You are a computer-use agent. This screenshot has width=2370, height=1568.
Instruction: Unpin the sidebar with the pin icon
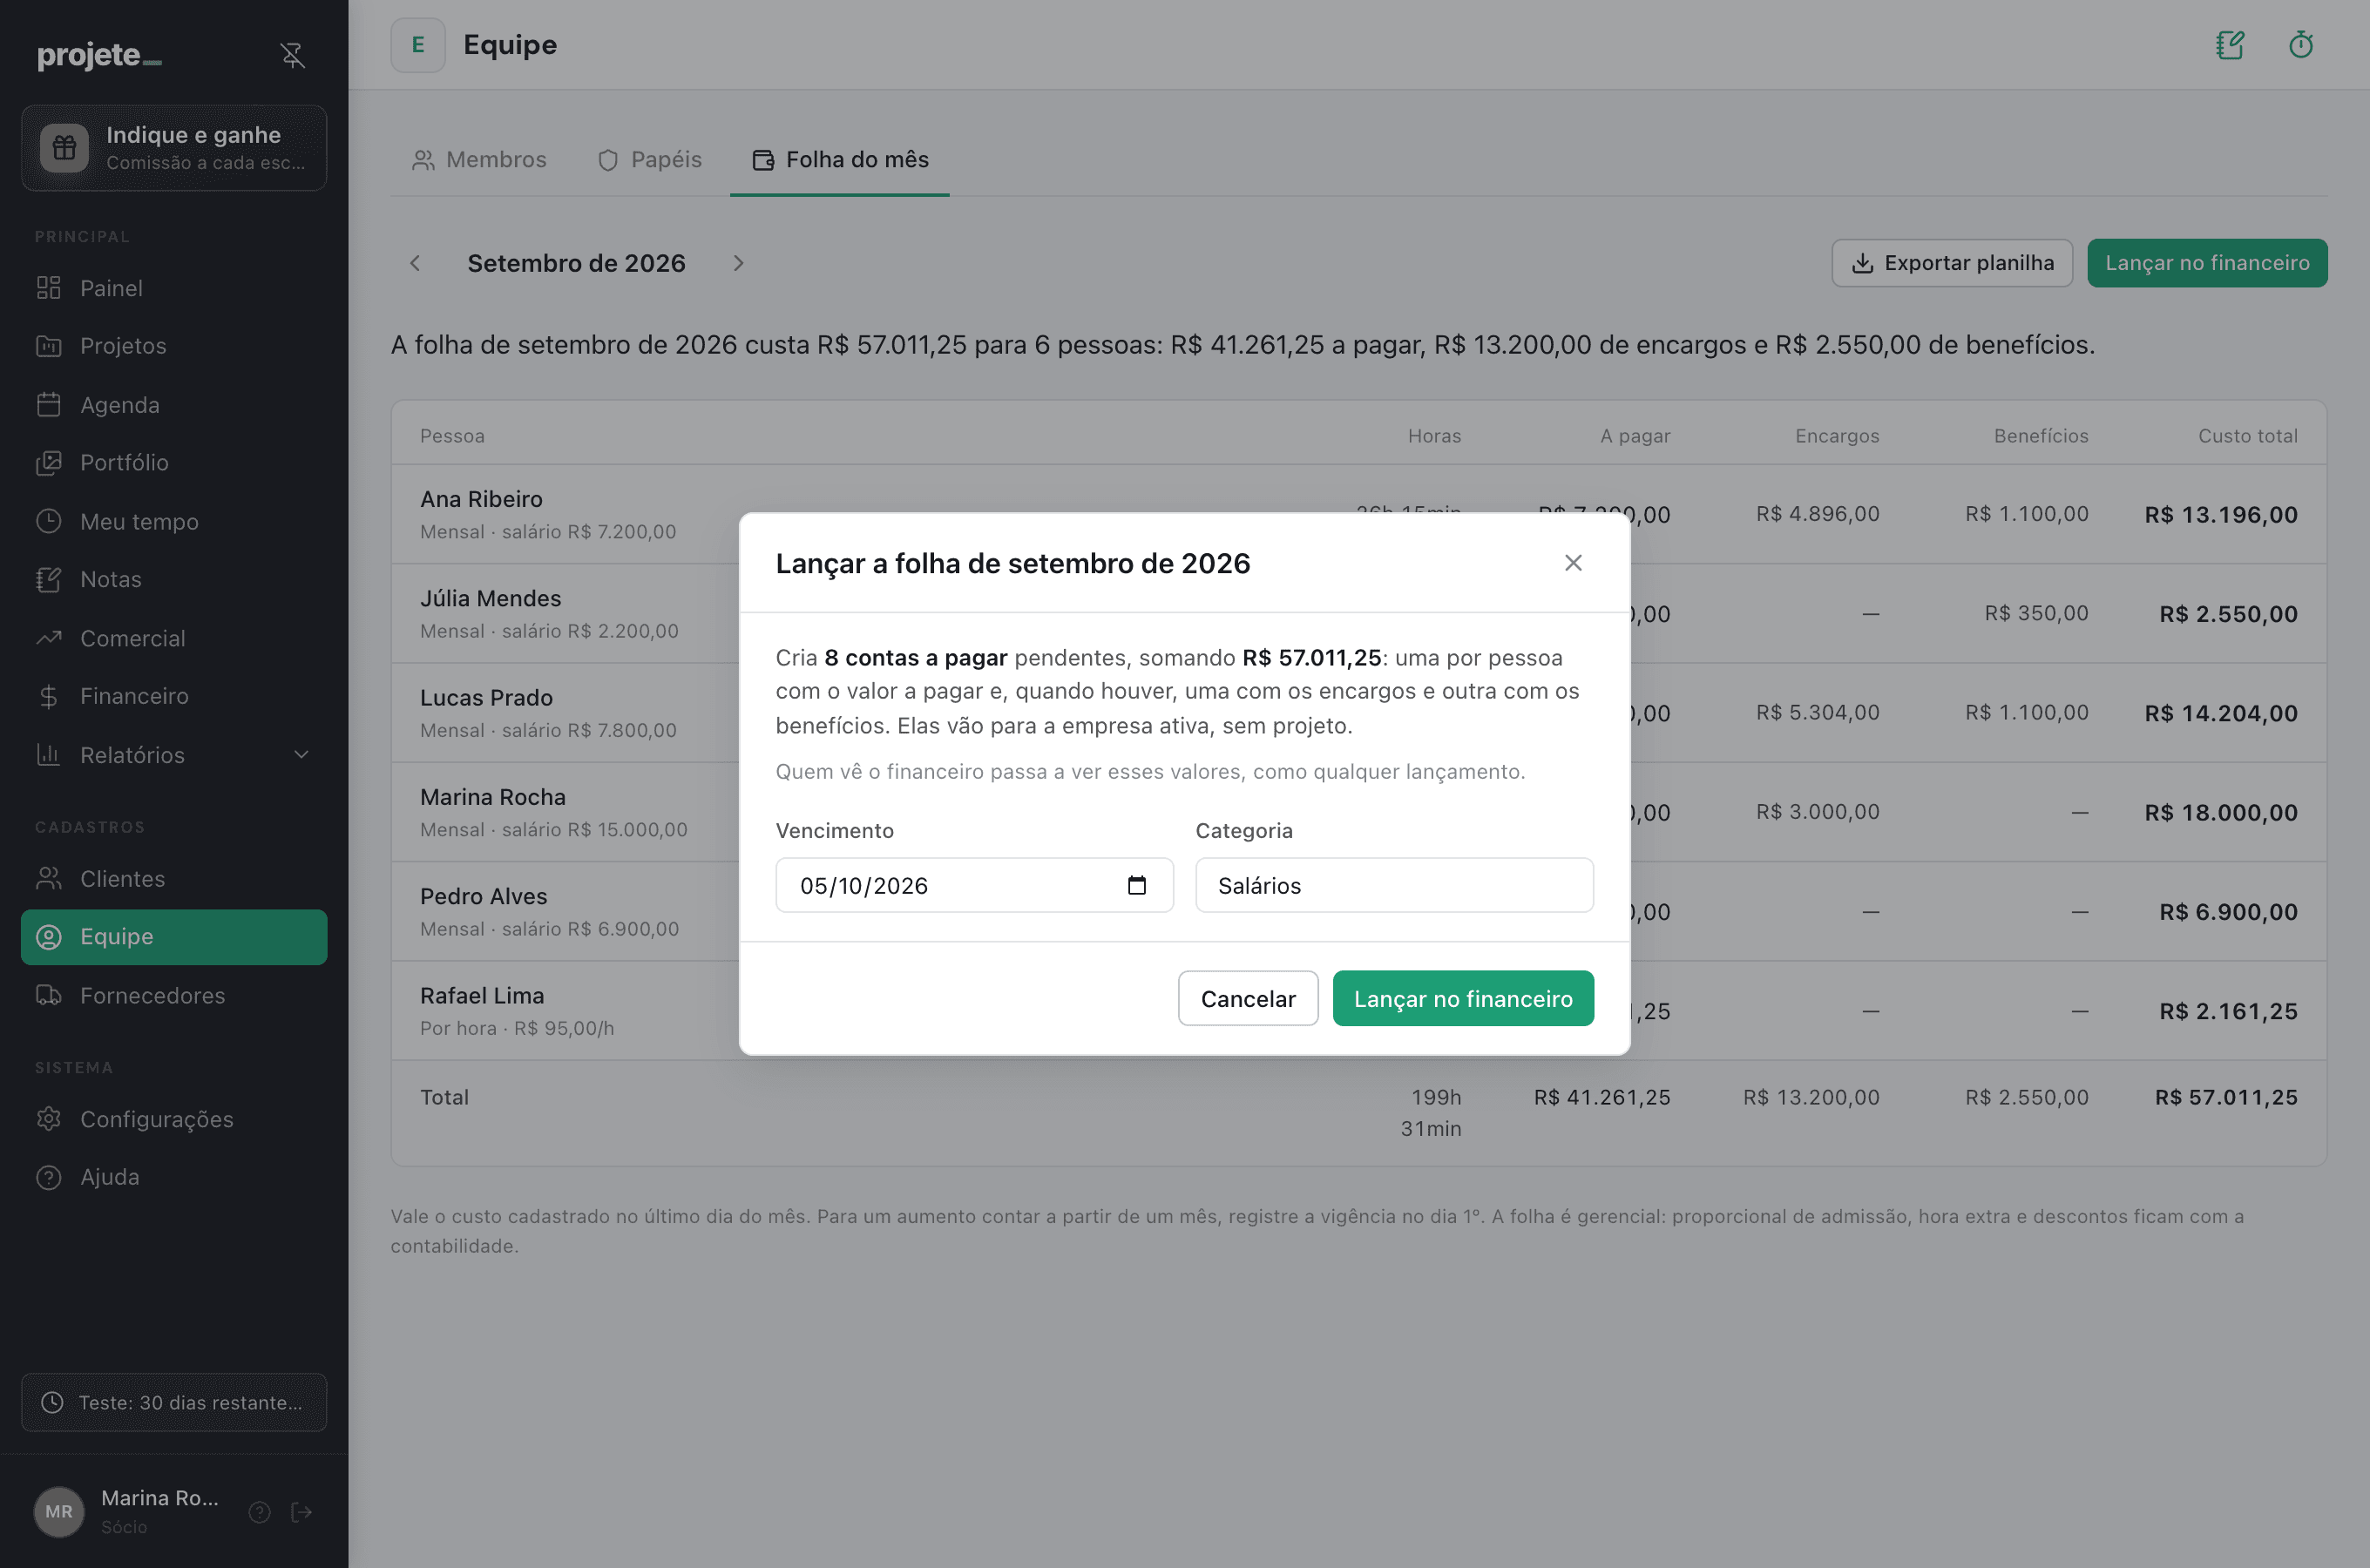click(x=292, y=55)
